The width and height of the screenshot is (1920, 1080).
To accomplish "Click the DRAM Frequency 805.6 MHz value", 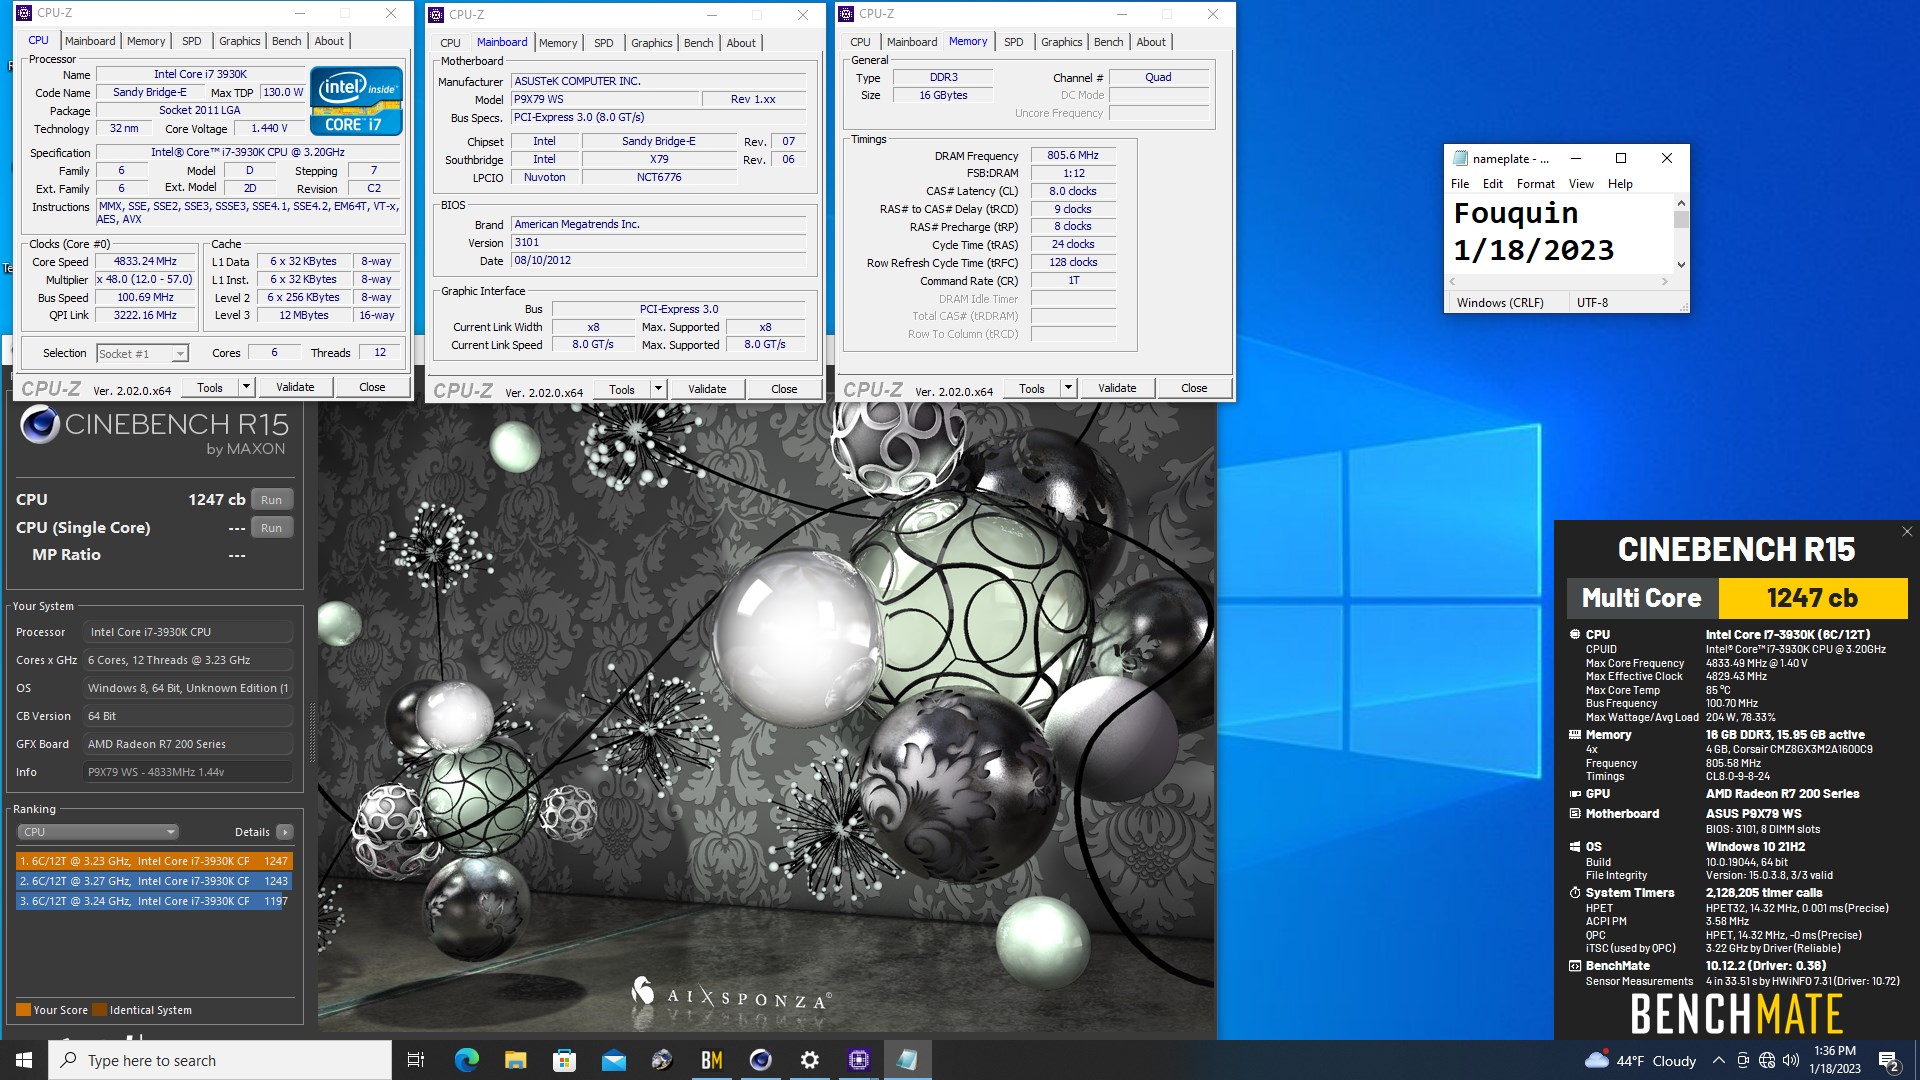I will 1072,155.
